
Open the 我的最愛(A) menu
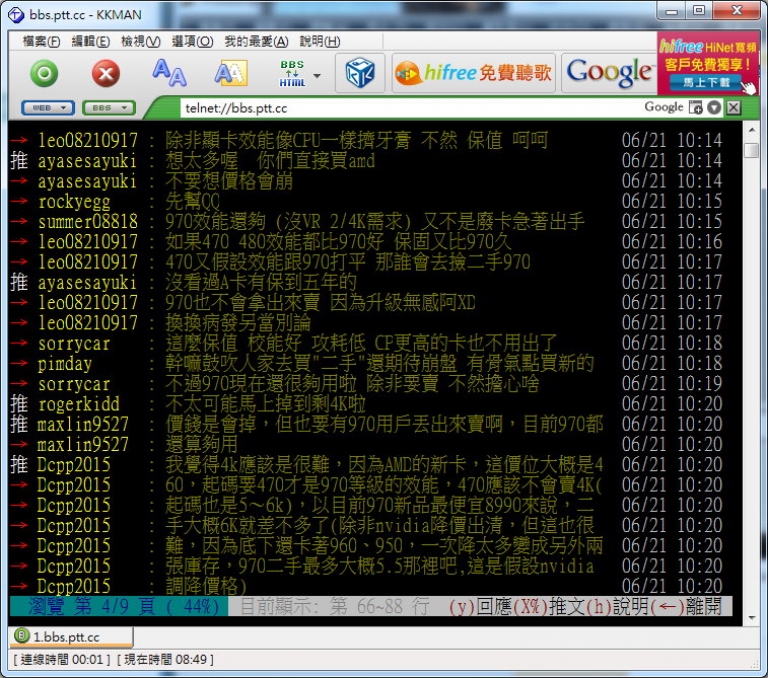pyautogui.click(x=256, y=42)
